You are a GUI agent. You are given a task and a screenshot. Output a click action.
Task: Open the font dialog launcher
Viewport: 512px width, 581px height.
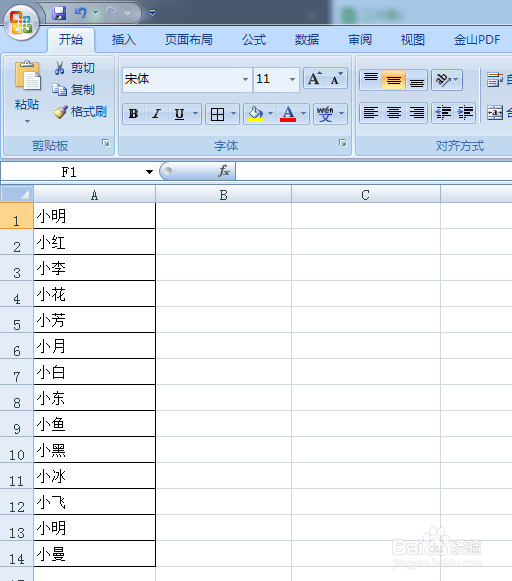(x=343, y=143)
